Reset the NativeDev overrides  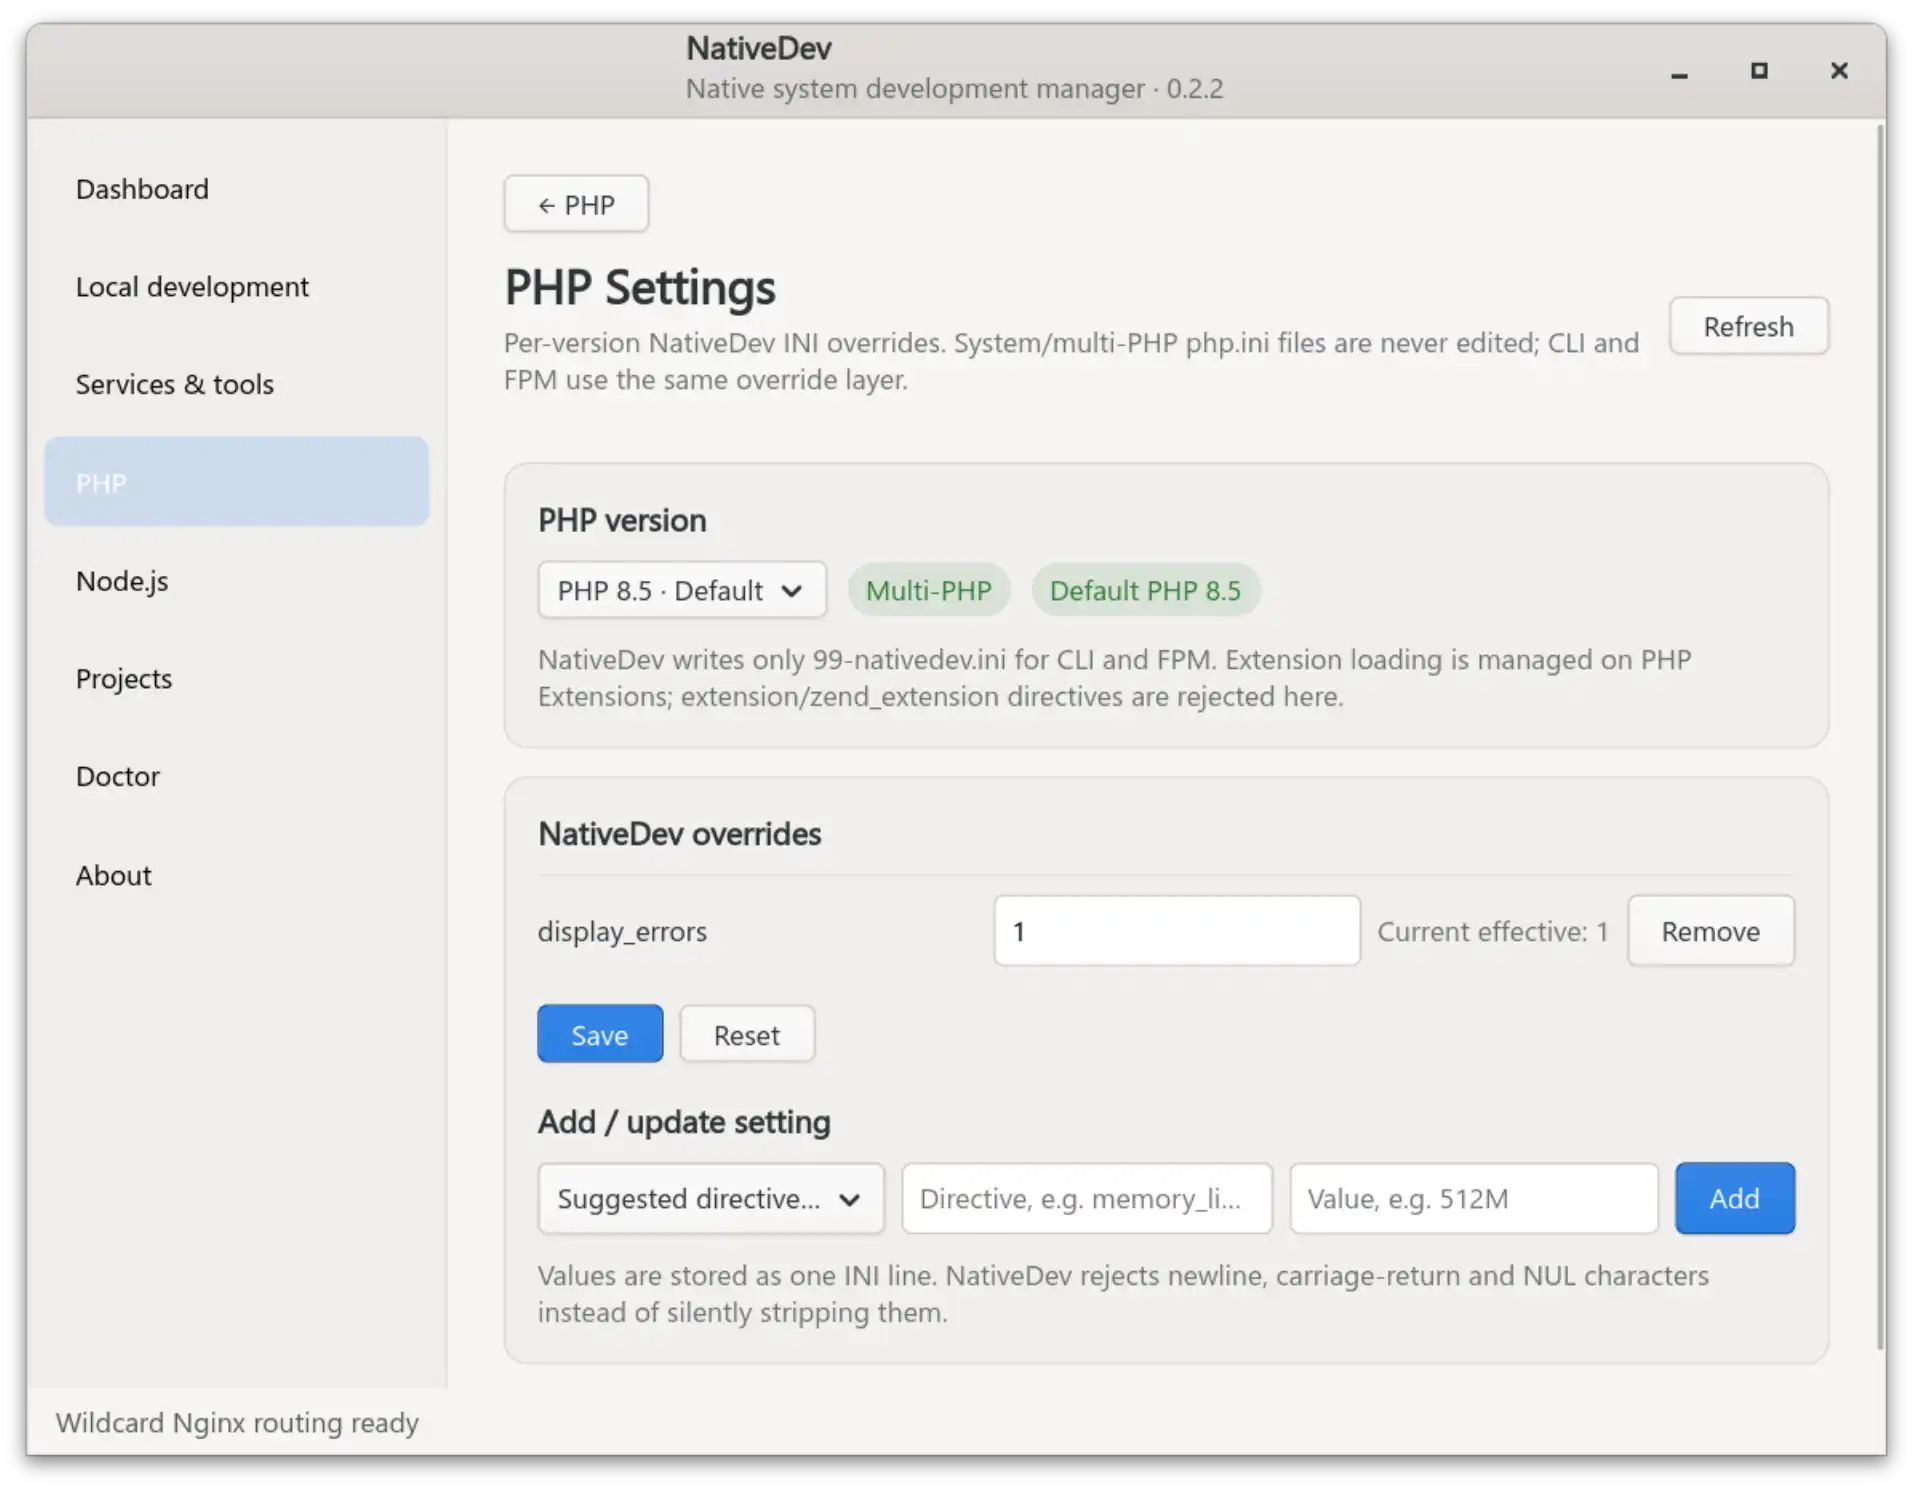coord(747,1034)
